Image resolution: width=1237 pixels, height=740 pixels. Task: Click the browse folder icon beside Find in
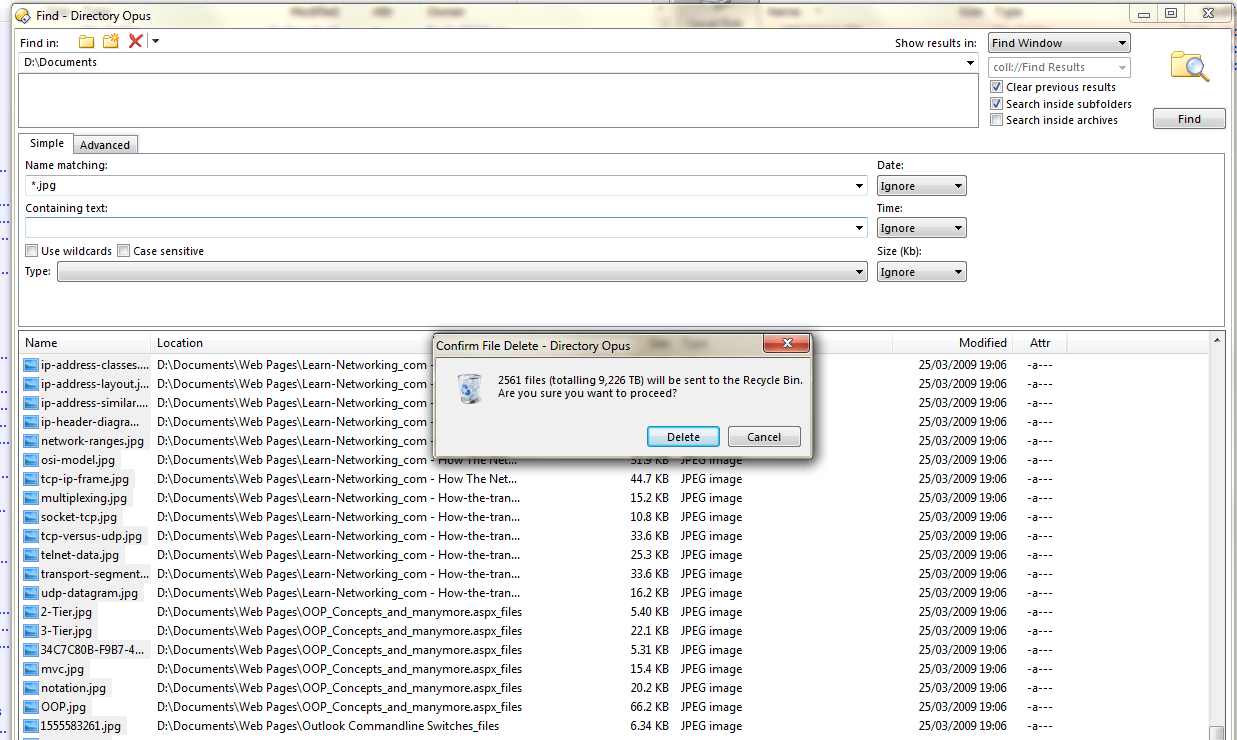click(x=87, y=41)
